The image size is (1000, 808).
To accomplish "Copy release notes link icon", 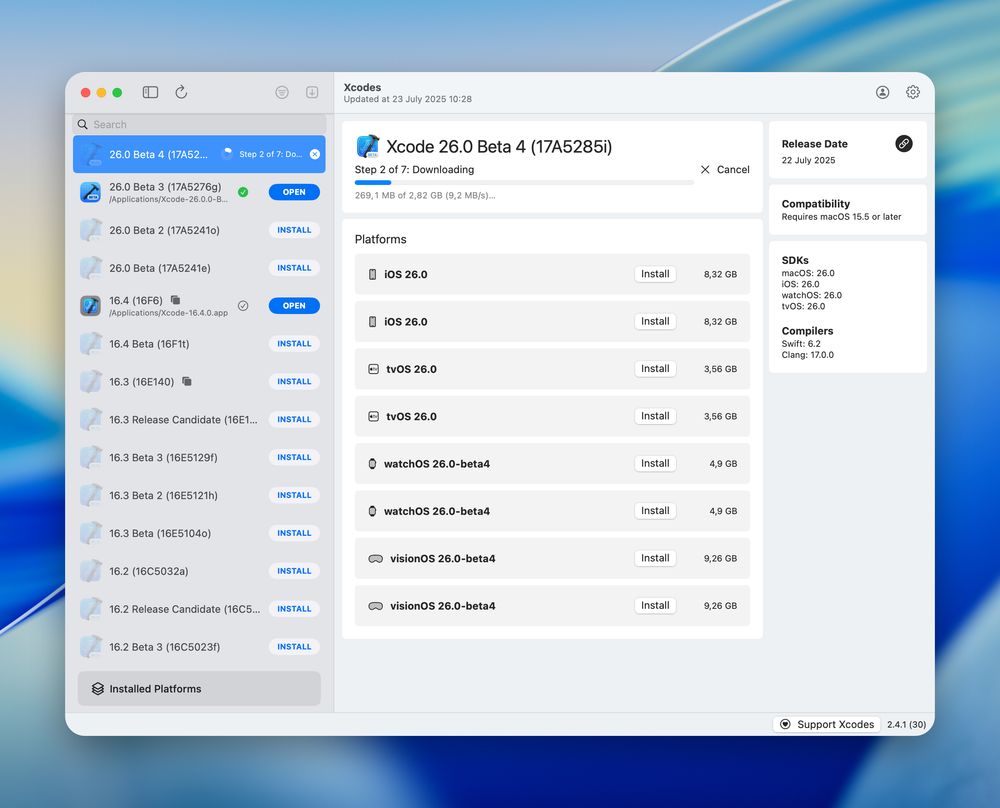I will (904, 143).
